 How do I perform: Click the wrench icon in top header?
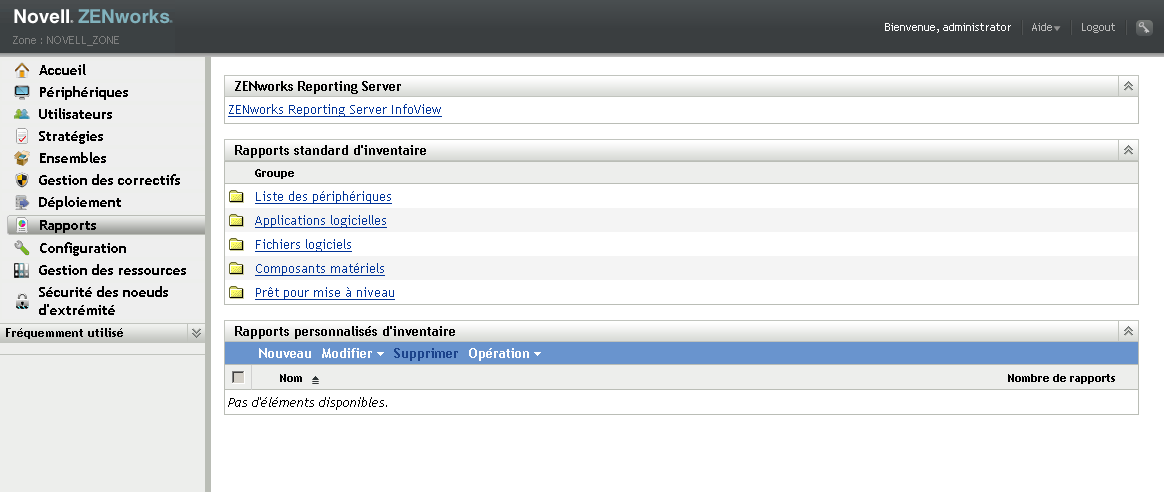(1144, 27)
